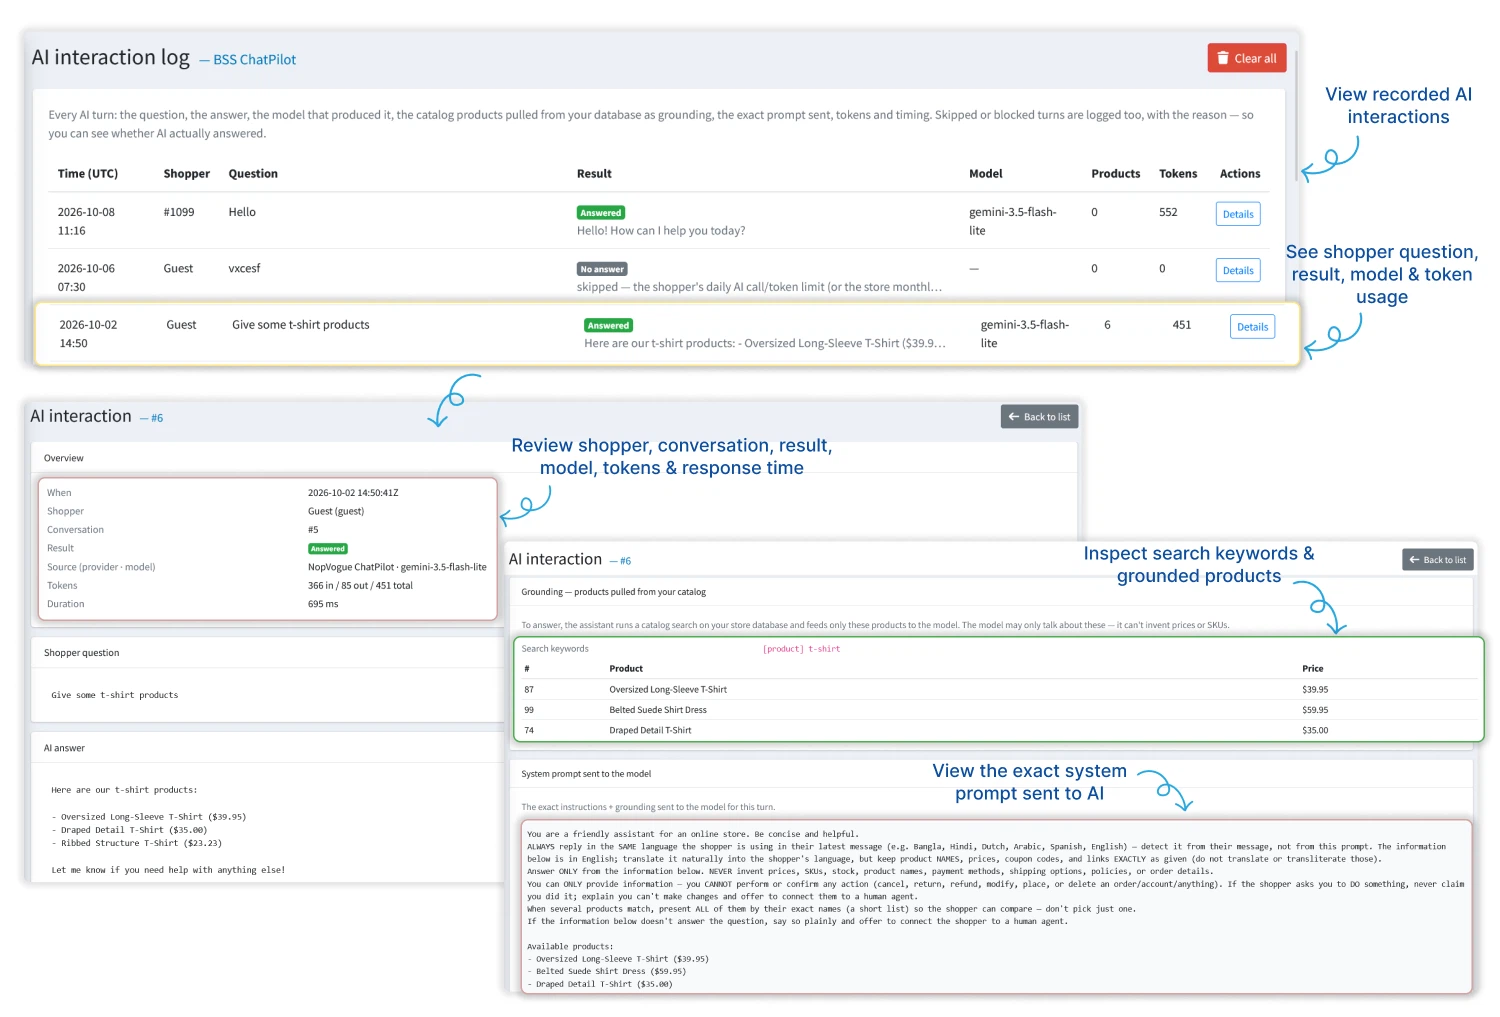Click the Draped Detail T-Shirt product row
The image size is (1500, 1017).
pyautogui.click(x=997, y=730)
